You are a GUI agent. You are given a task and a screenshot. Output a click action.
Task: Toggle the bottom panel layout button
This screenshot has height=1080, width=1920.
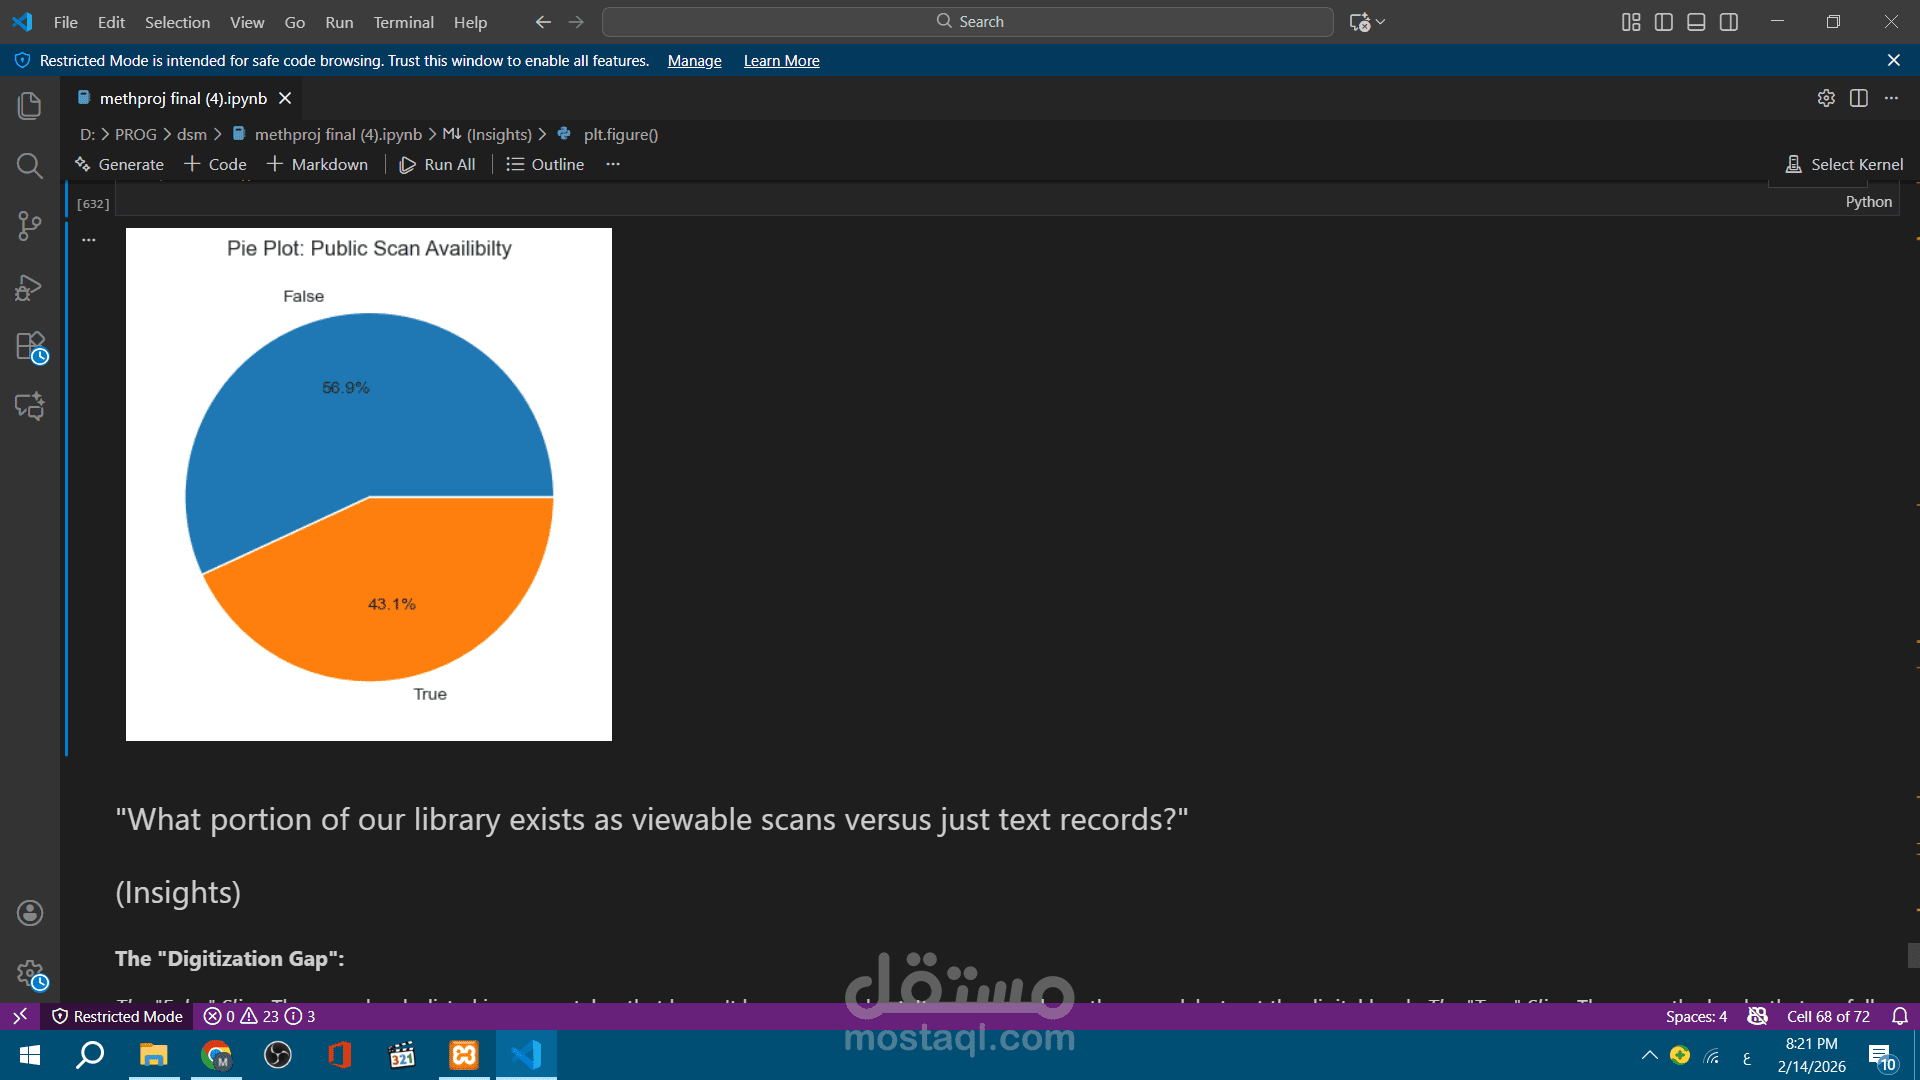coord(1696,22)
